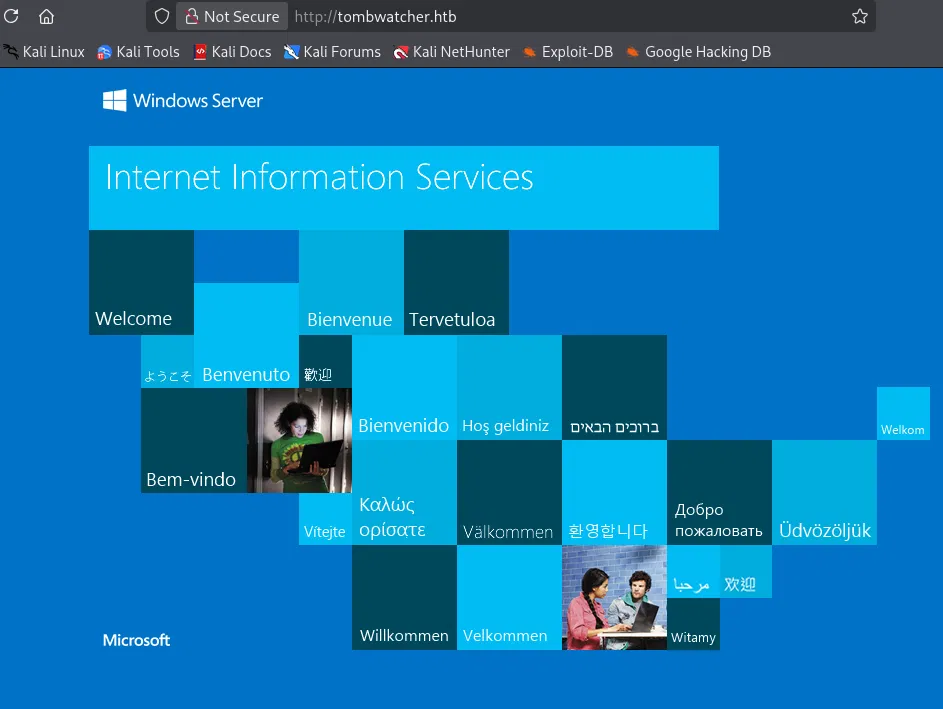
Task: Click the Καλώς ορίσατε tile
Action: coord(404,493)
